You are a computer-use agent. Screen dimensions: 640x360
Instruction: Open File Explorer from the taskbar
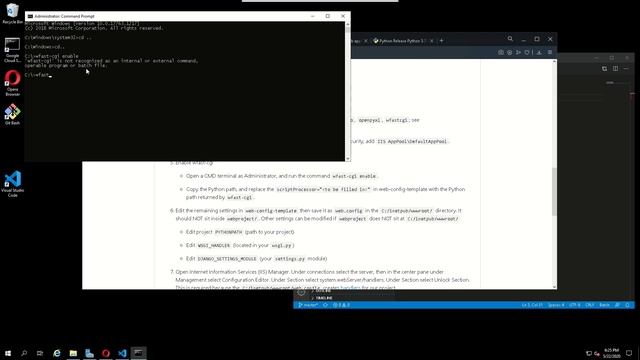pos(73,353)
